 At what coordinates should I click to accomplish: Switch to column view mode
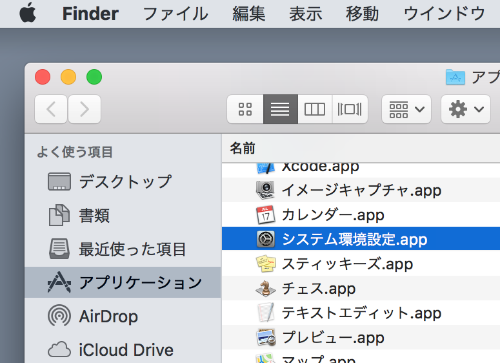[x=315, y=109]
